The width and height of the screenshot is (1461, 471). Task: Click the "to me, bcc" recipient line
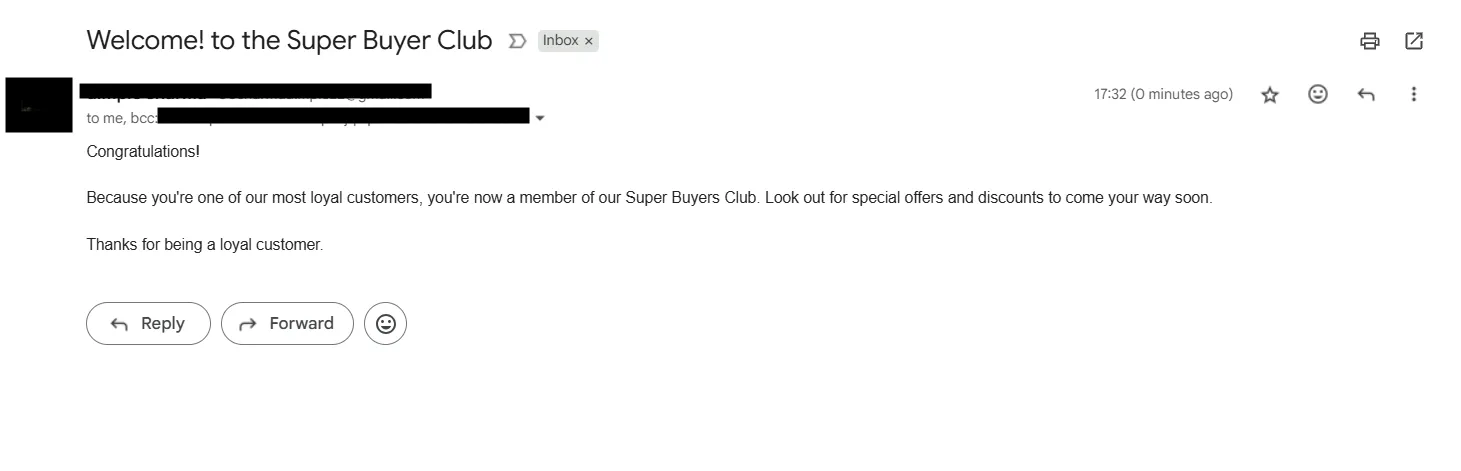[x=116, y=118]
